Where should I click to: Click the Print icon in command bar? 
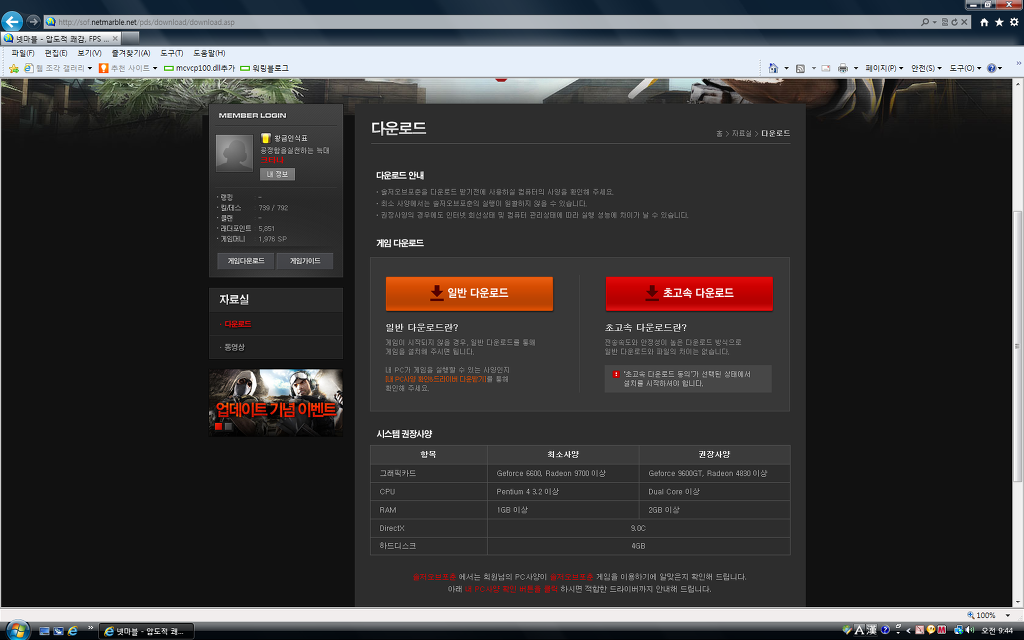pos(843,68)
